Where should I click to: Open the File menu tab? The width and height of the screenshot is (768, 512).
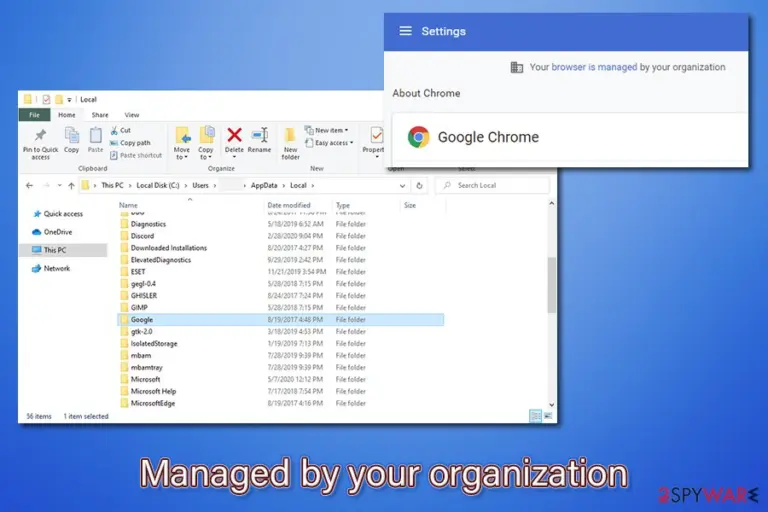pyautogui.click(x=34, y=115)
